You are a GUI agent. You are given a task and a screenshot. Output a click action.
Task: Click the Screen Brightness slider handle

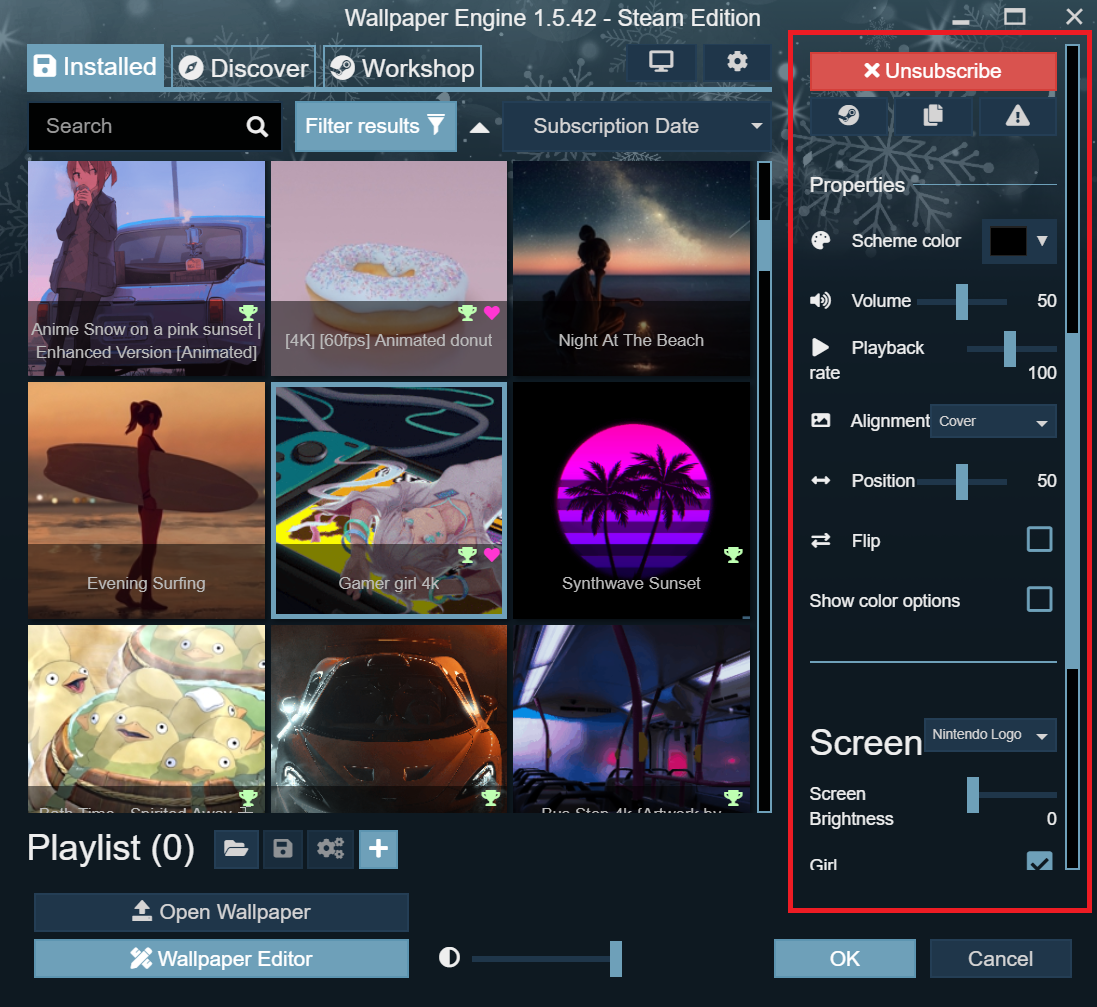972,795
